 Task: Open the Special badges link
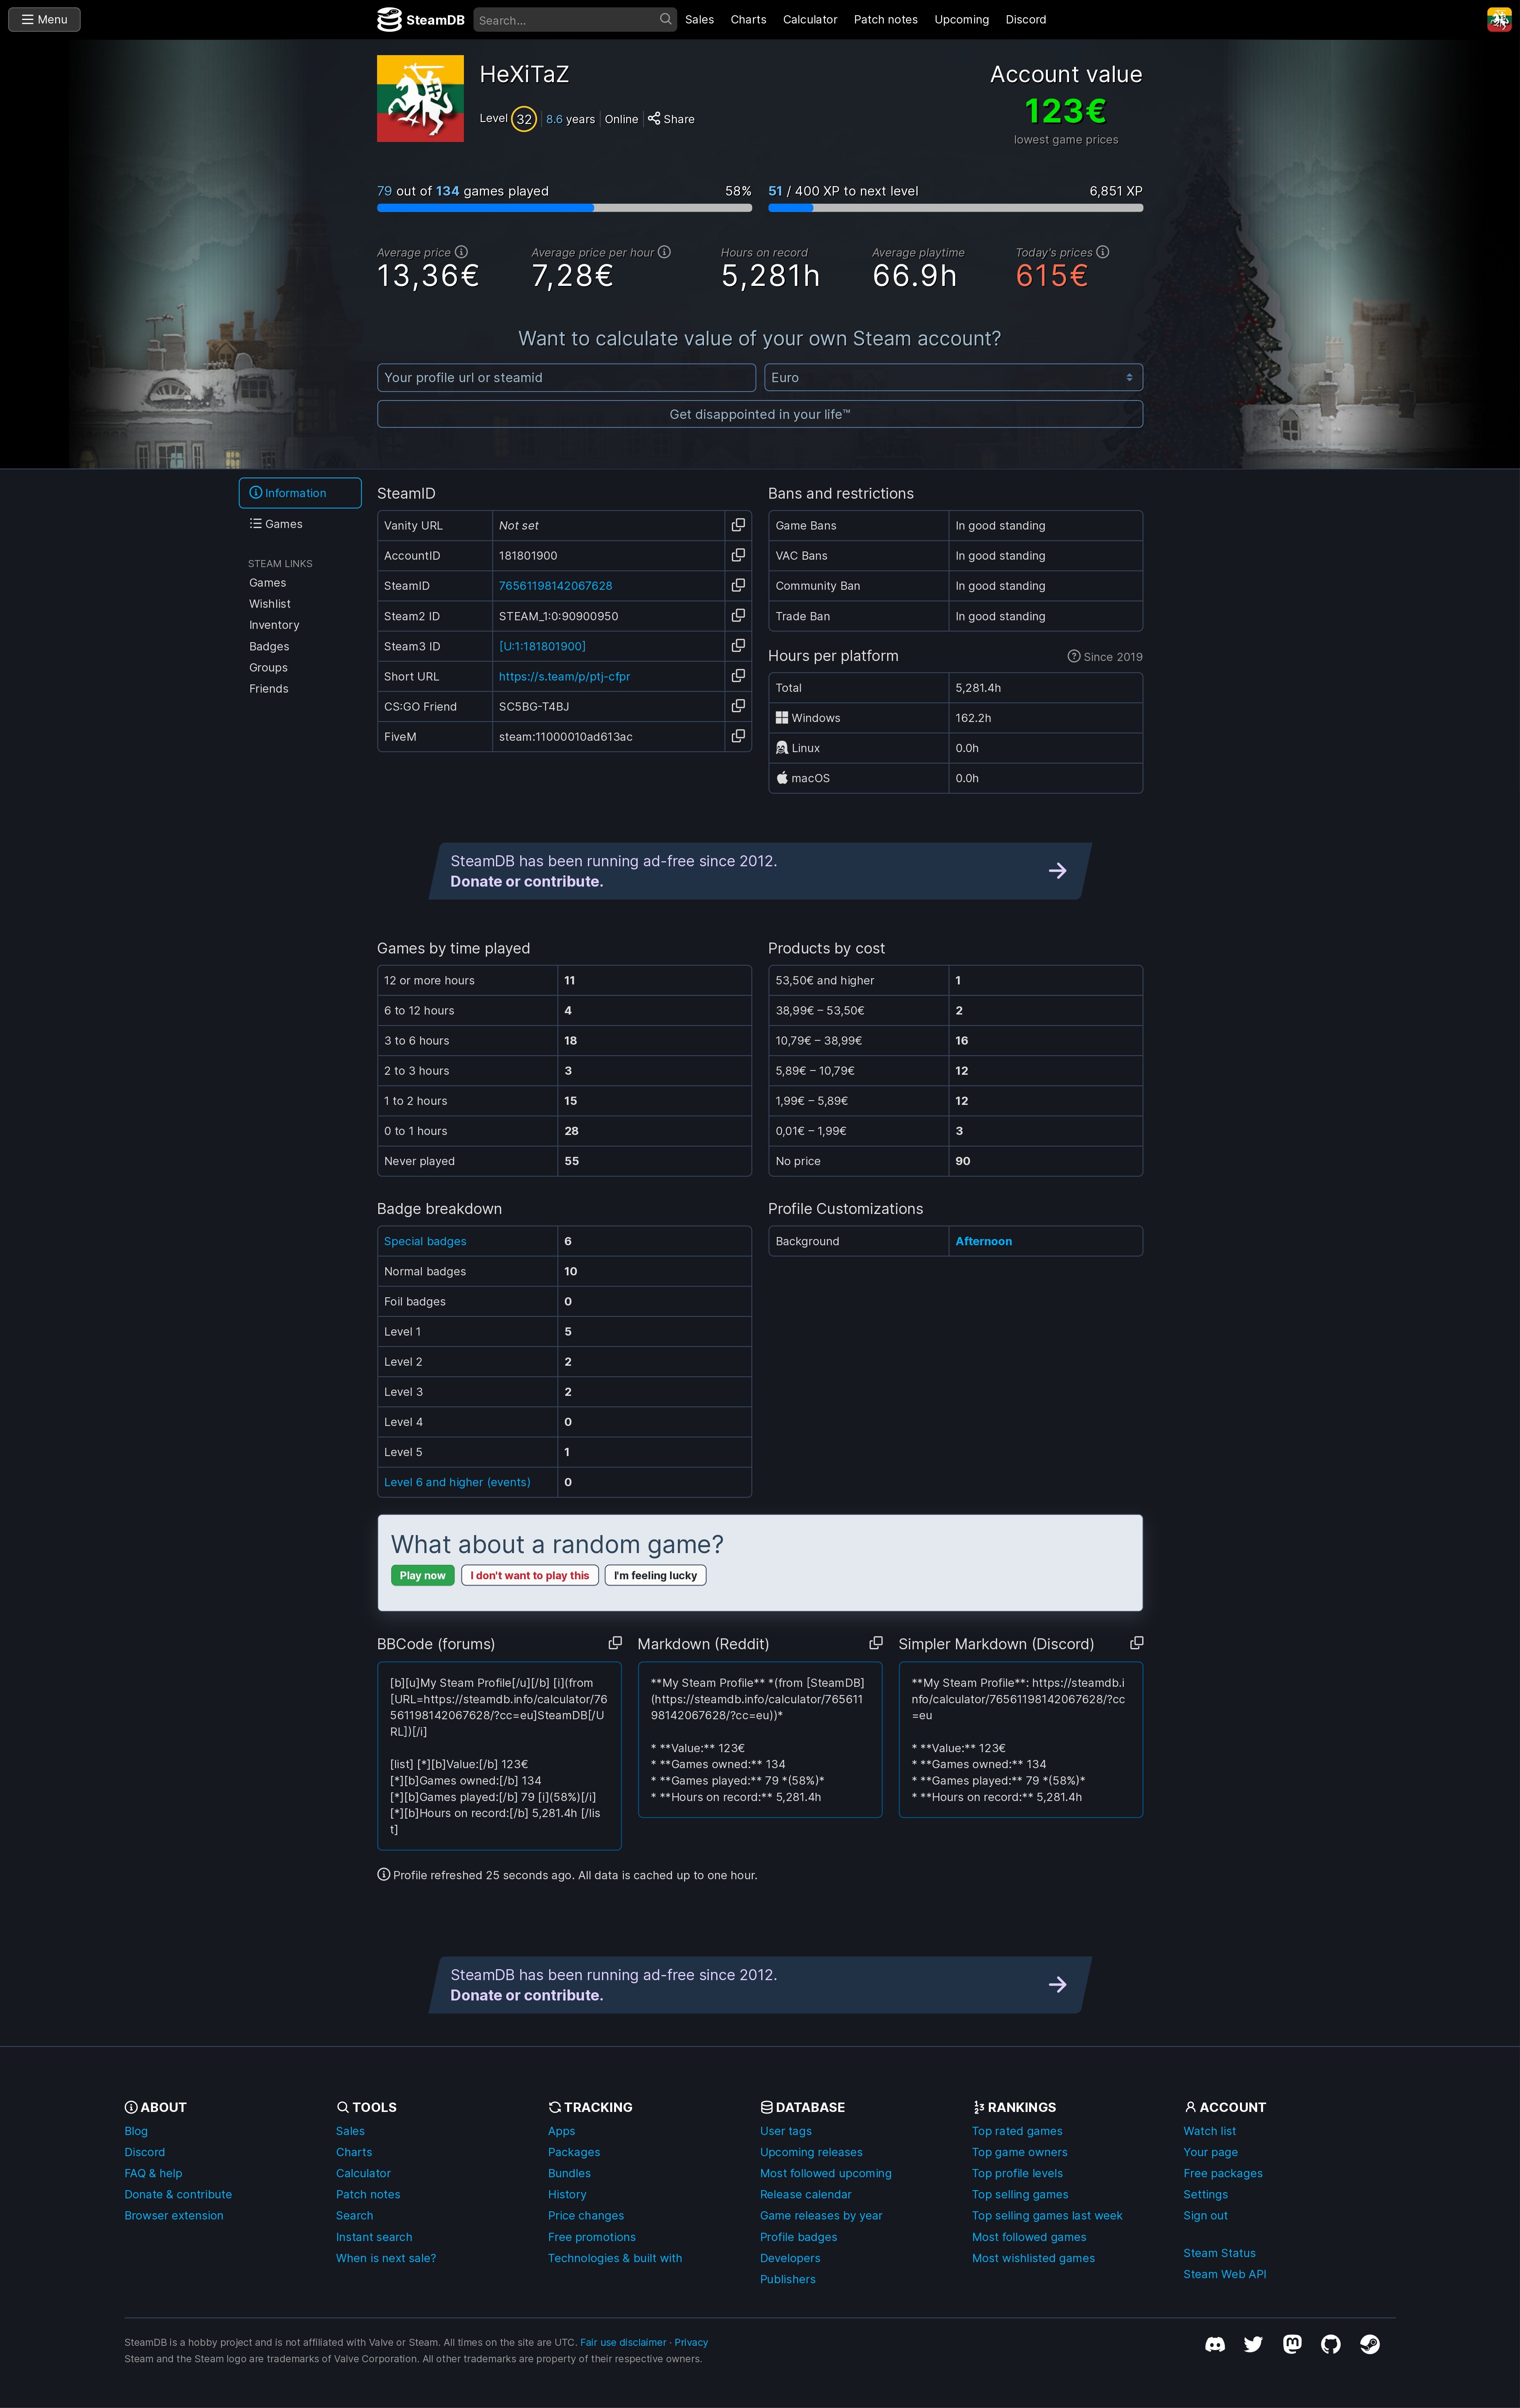[x=425, y=1241]
